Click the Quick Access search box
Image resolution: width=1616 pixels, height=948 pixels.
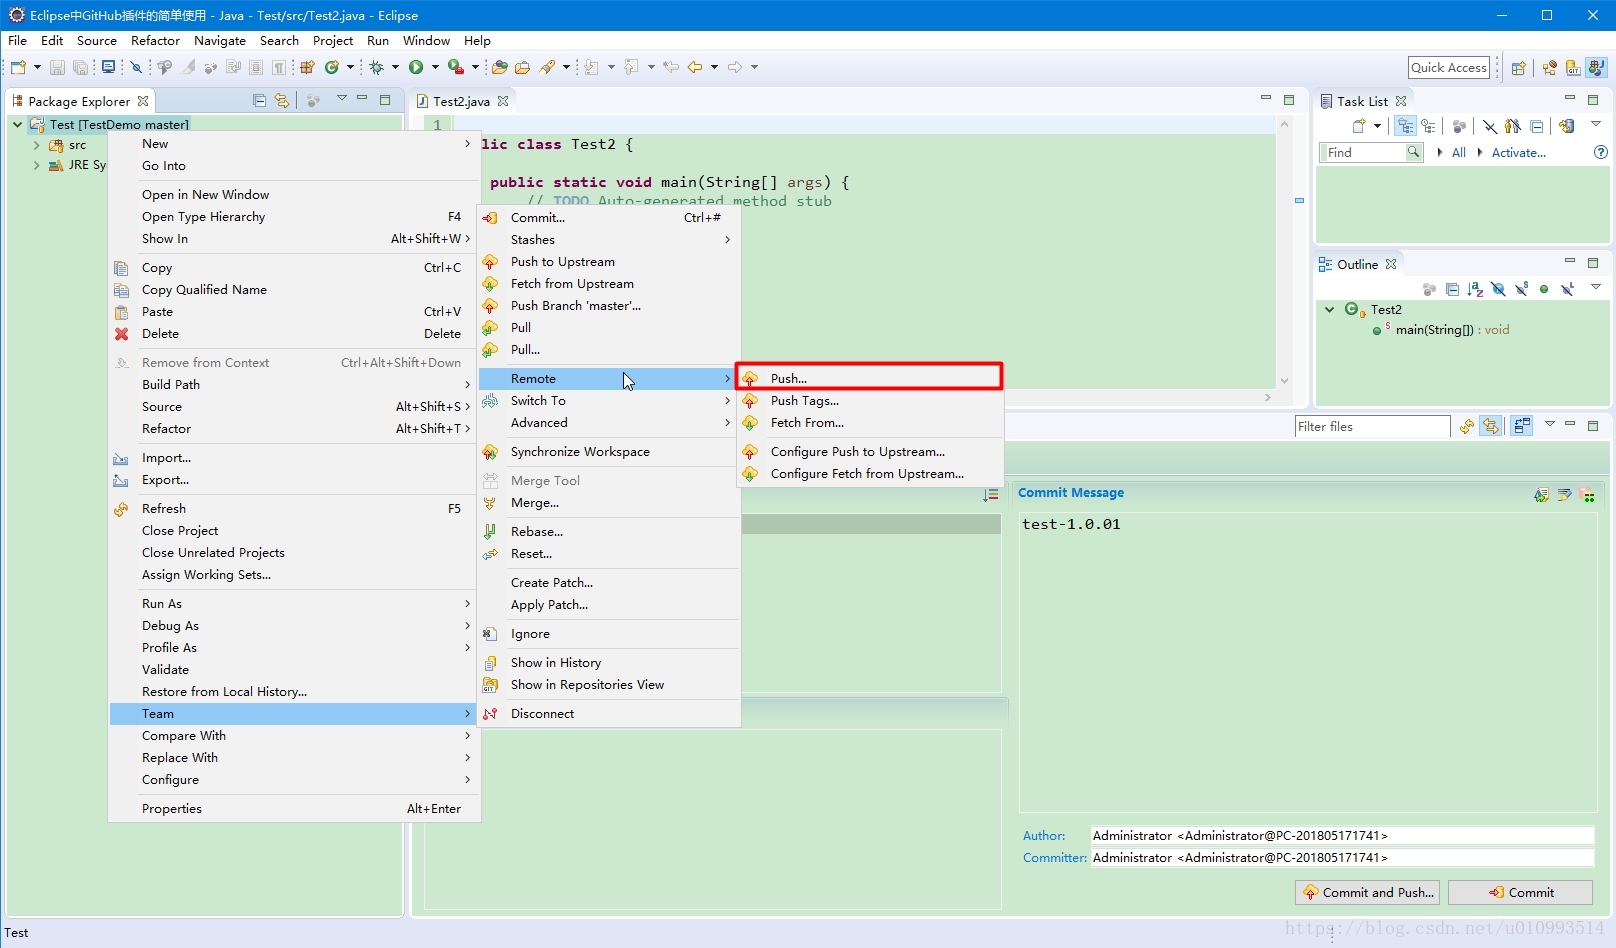[x=1449, y=67]
